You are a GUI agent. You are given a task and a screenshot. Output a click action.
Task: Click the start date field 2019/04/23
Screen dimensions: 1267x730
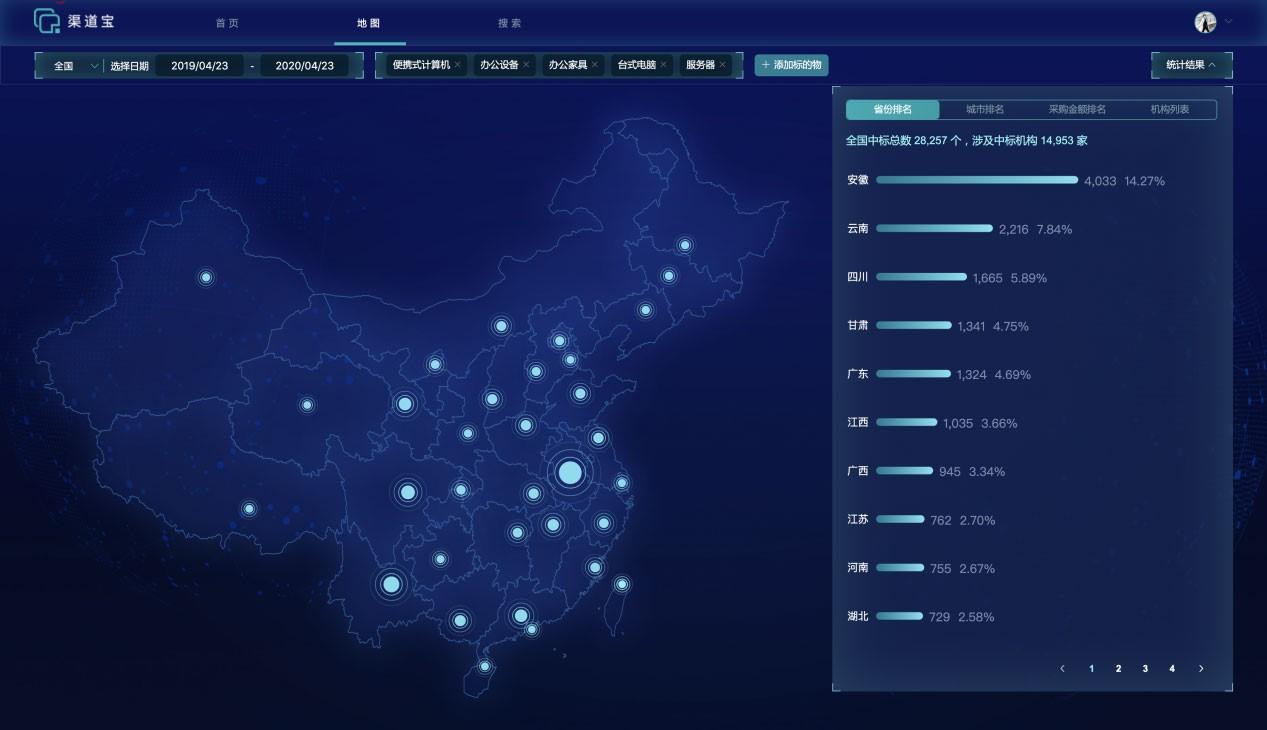tap(200, 66)
